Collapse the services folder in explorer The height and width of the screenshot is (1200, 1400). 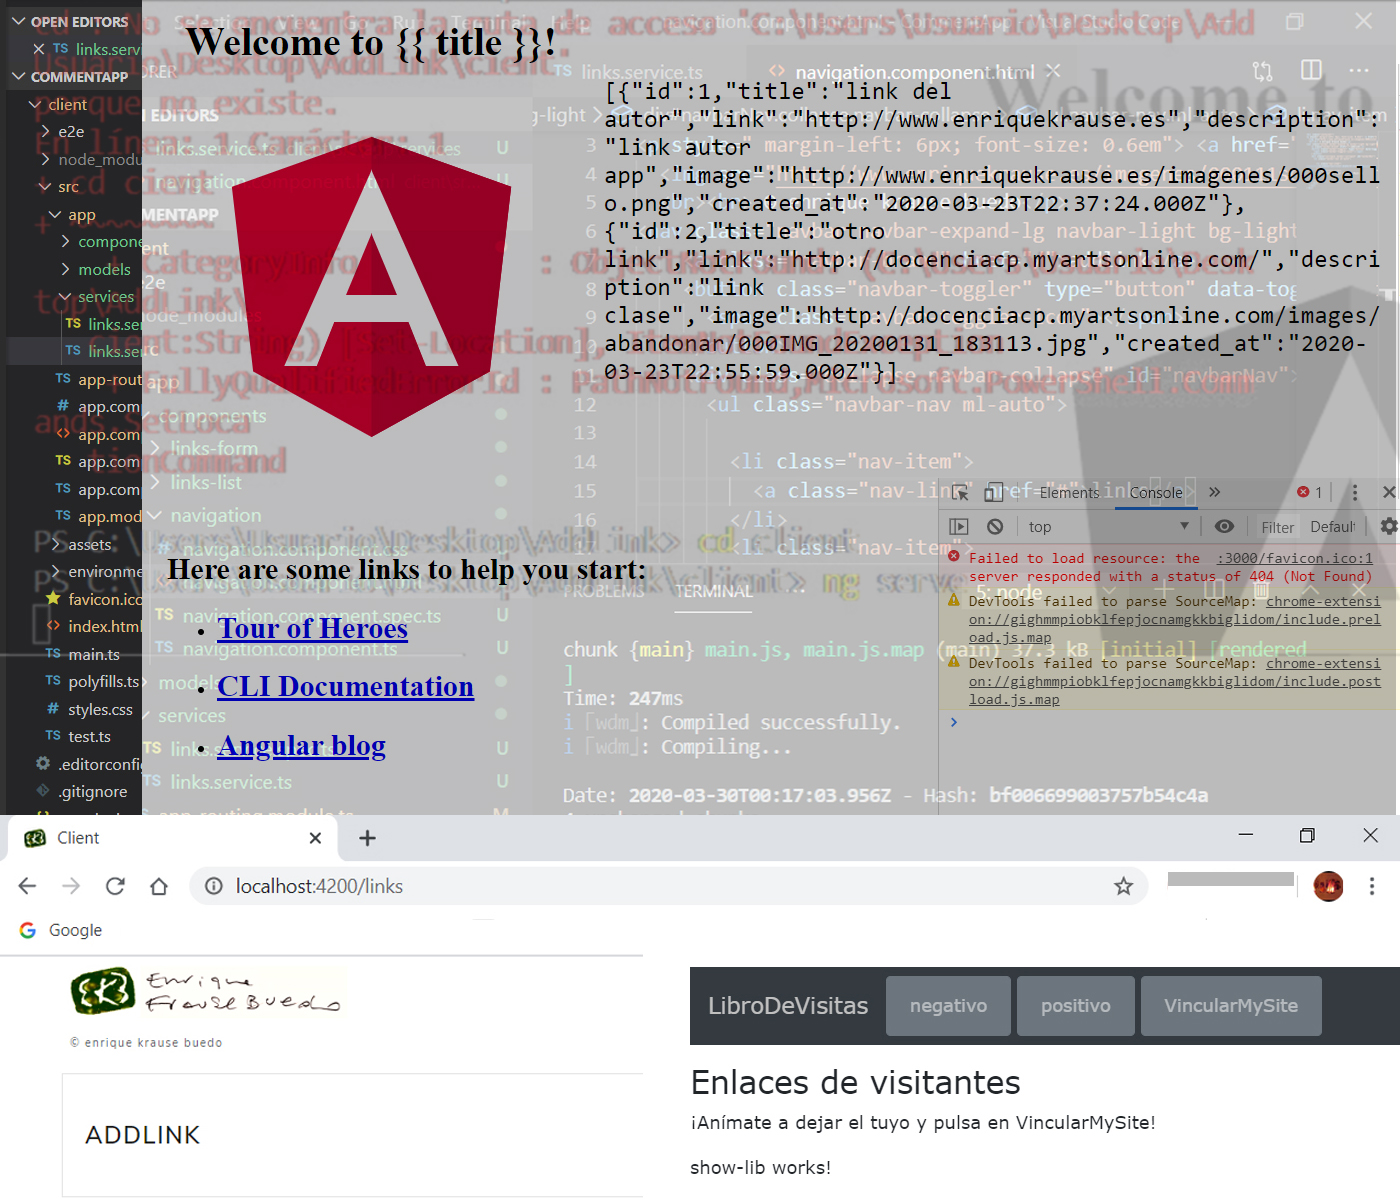(66, 296)
